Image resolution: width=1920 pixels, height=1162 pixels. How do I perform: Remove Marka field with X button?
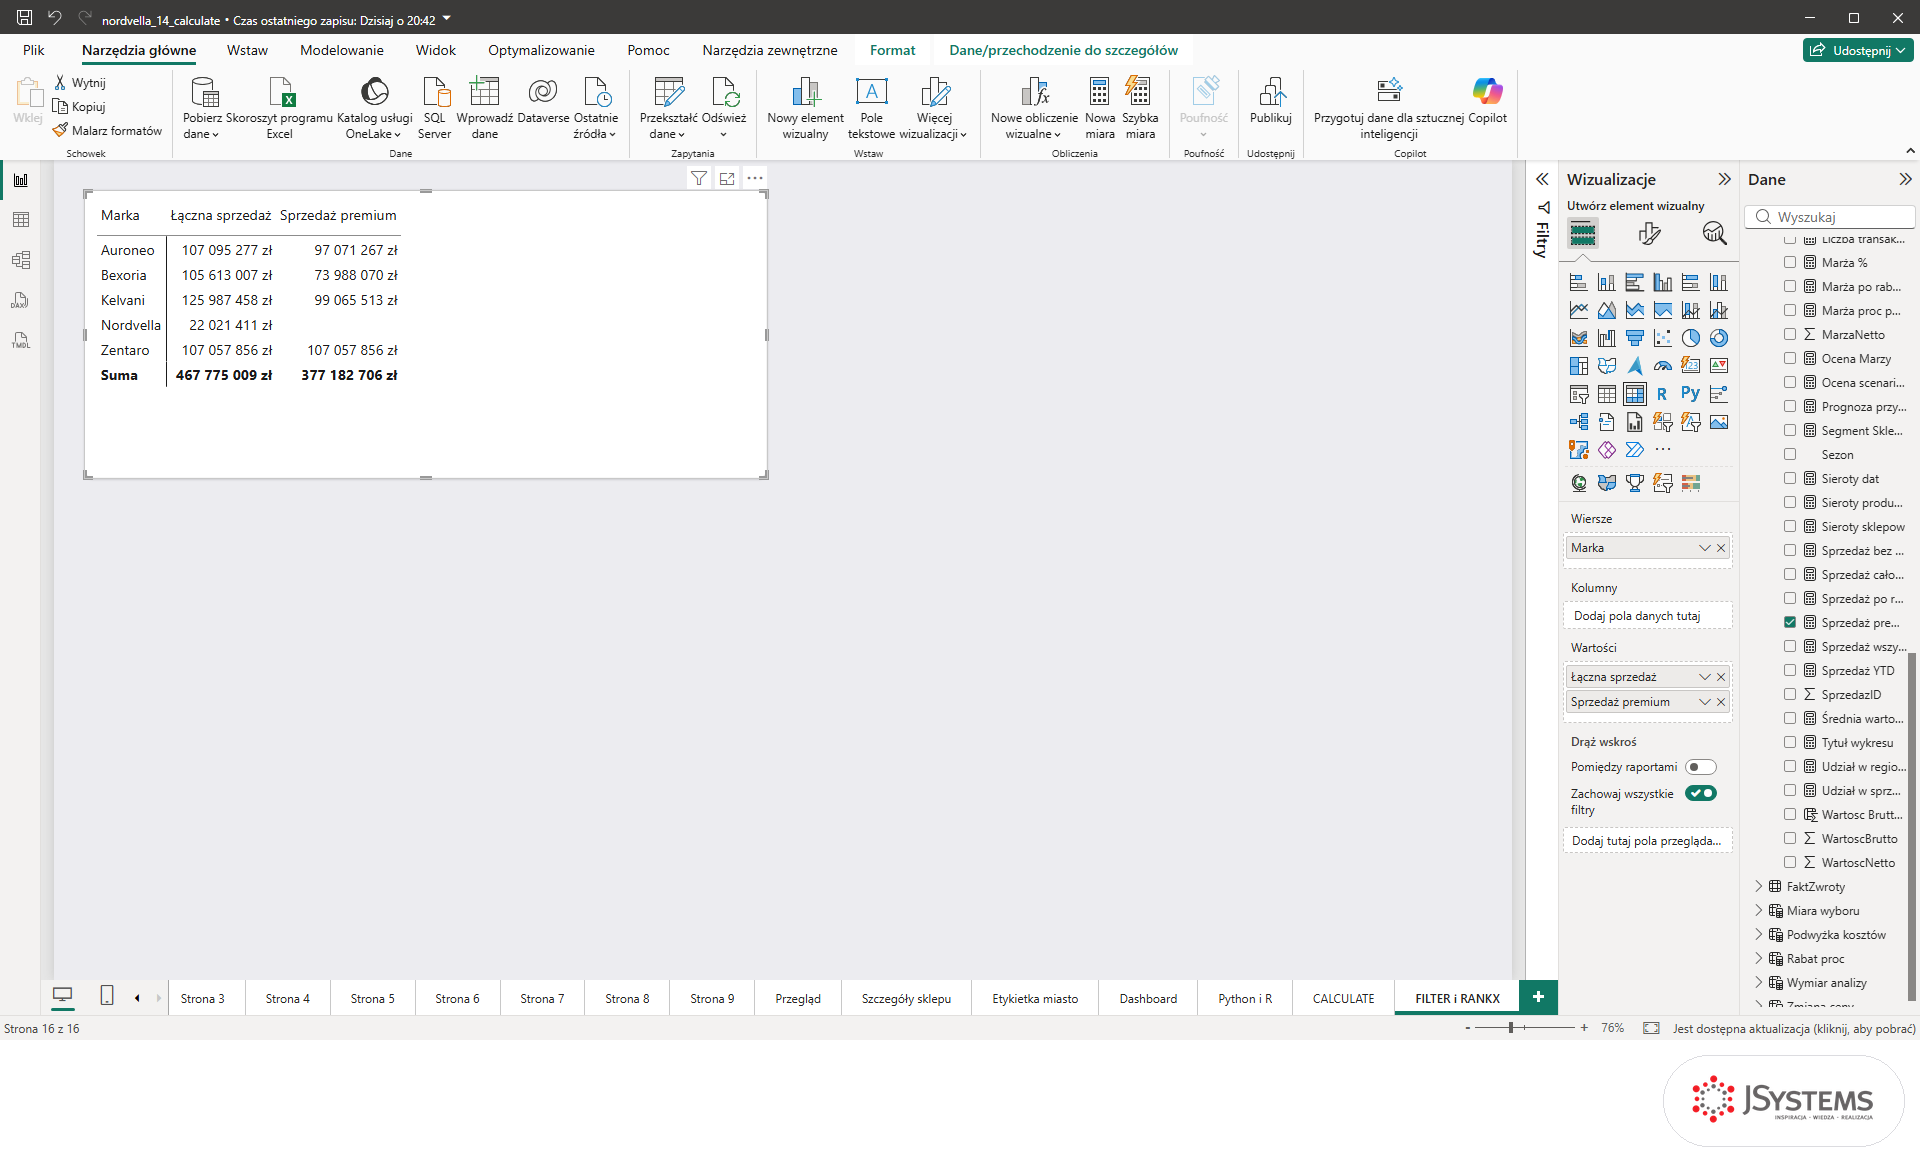[1721, 548]
